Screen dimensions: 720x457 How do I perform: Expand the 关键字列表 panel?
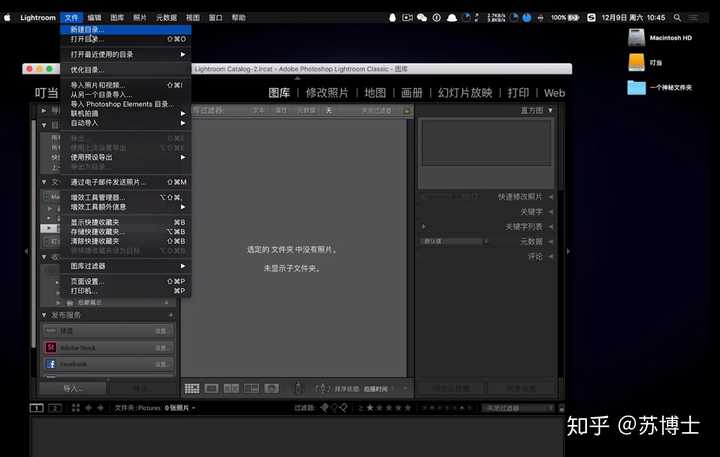(551, 226)
